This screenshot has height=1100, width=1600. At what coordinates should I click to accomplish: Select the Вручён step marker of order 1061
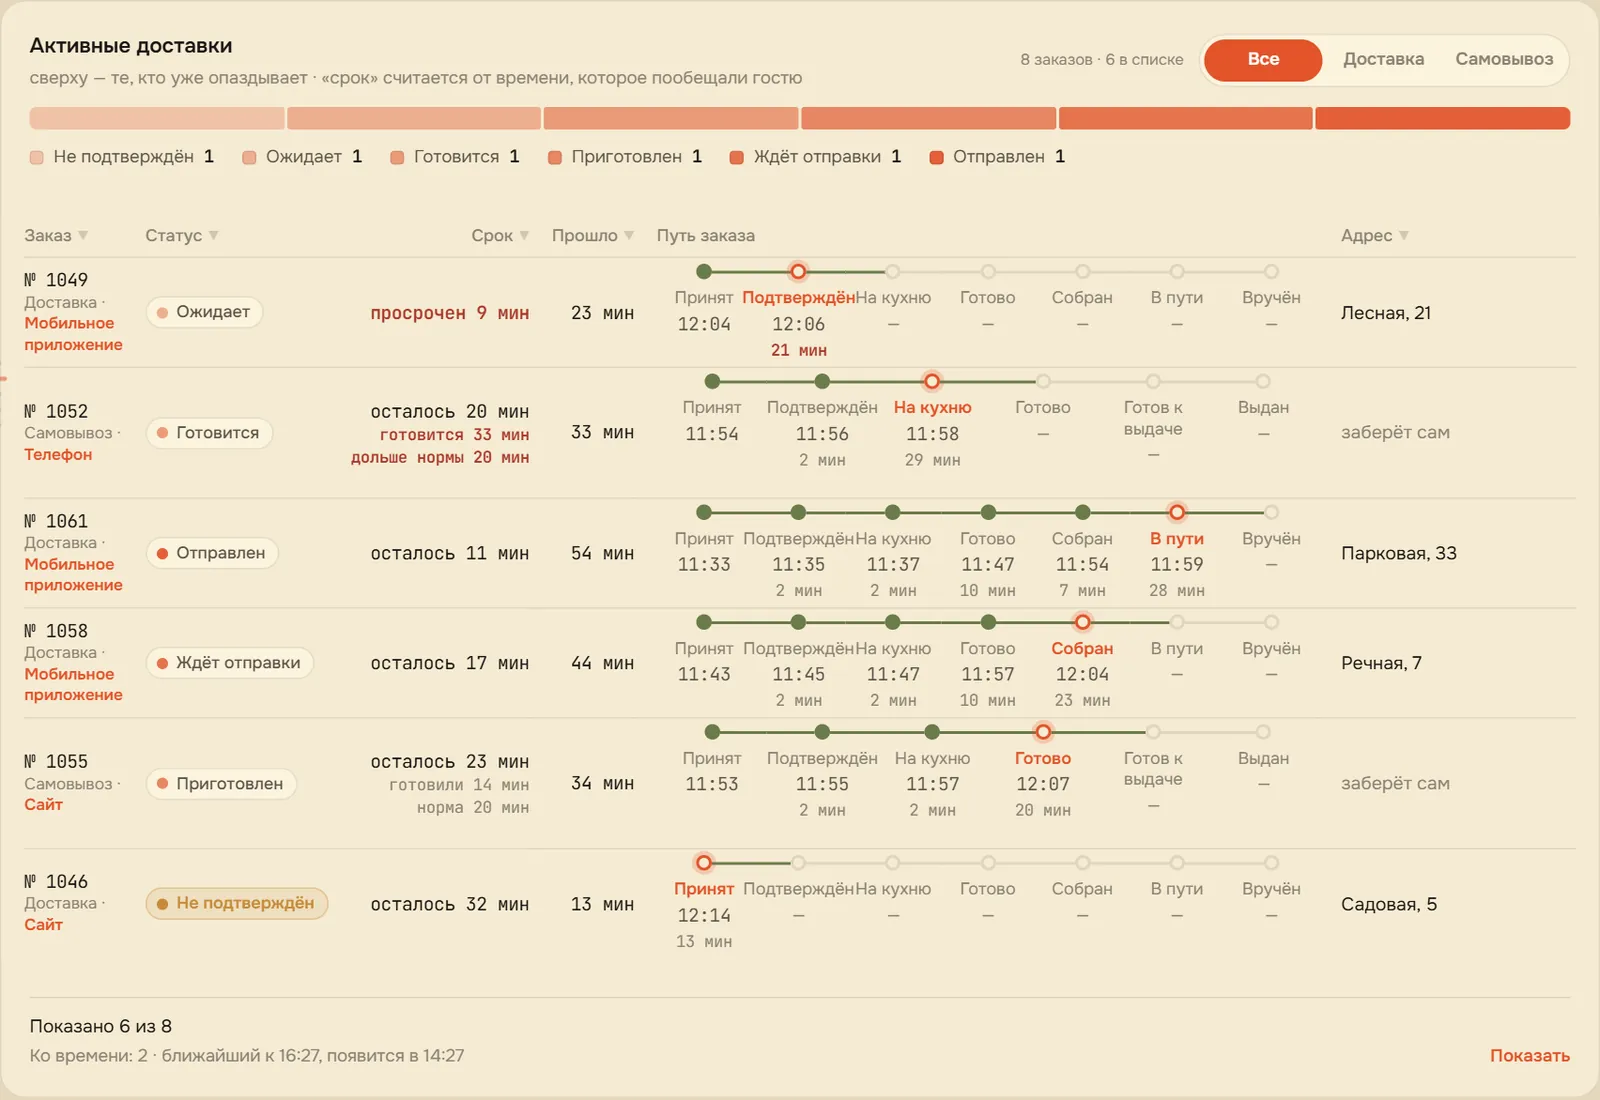pyautogui.click(x=1271, y=512)
